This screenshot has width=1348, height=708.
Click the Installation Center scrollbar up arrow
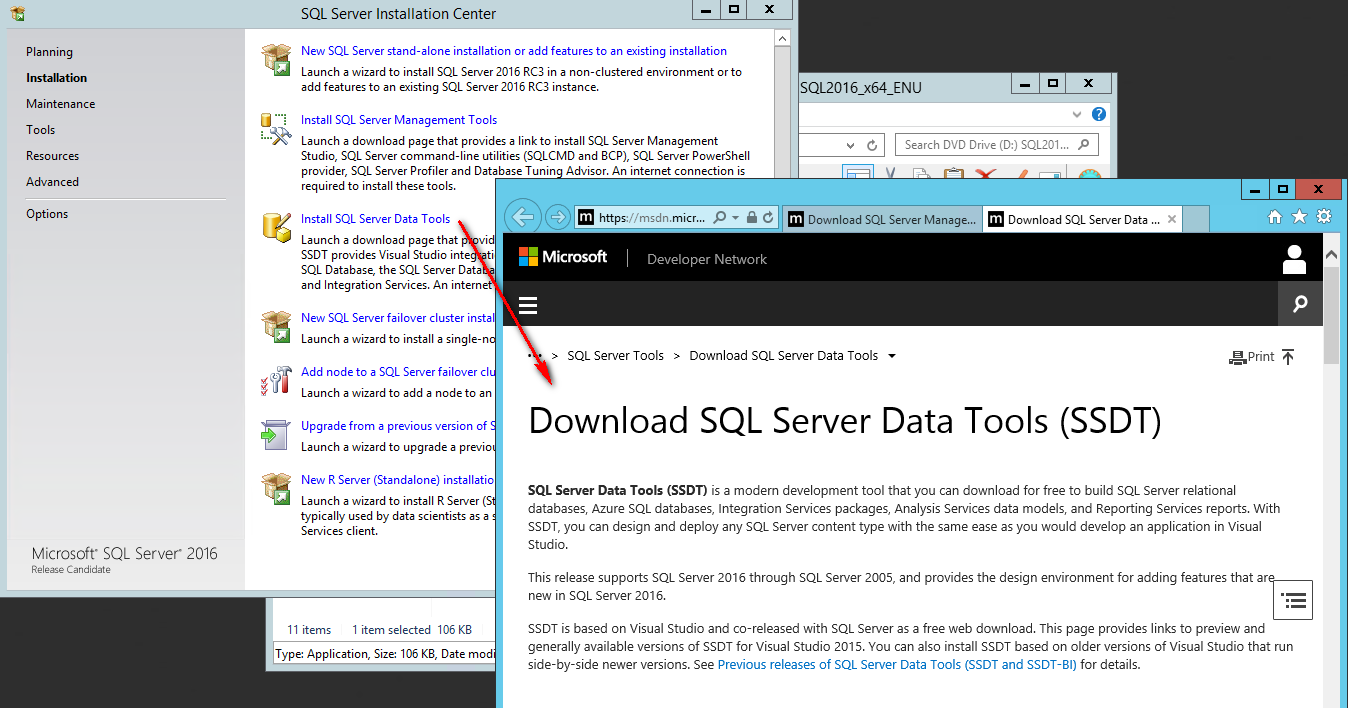click(x=781, y=38)
